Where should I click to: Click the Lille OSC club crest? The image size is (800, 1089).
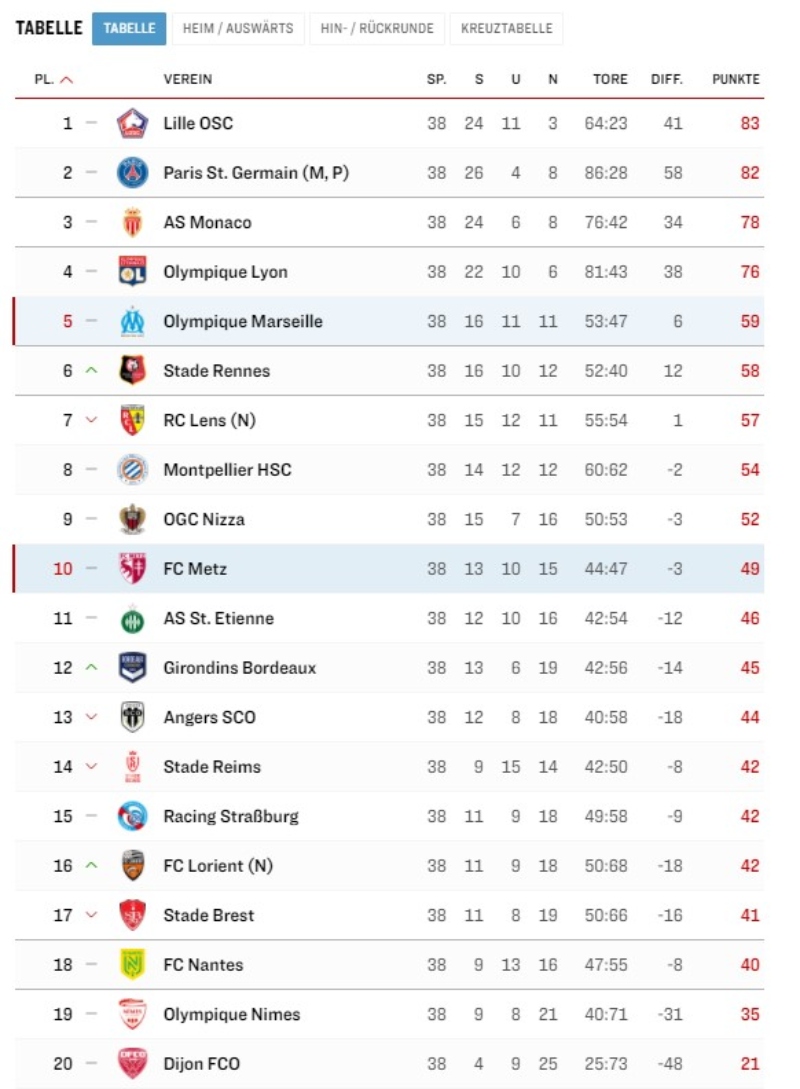[132, 123]
